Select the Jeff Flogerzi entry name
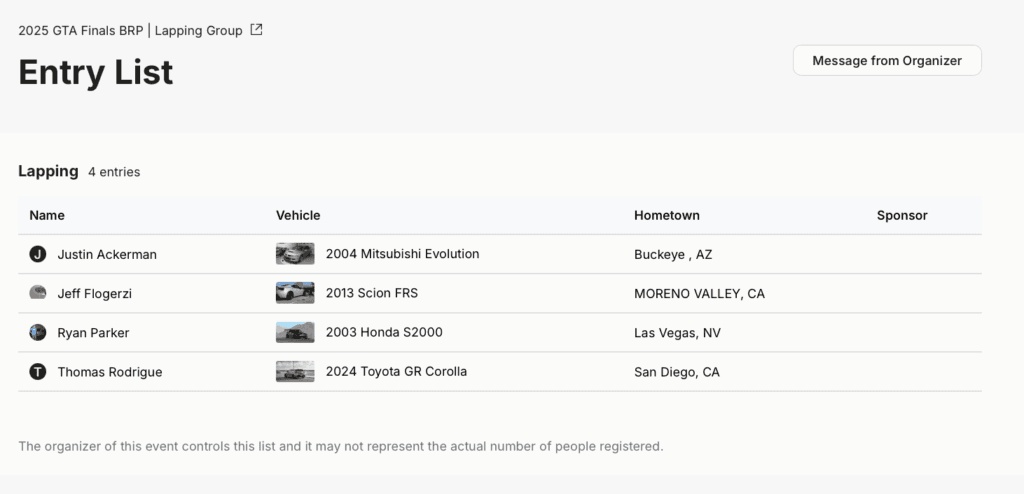 pyautogui.click(x=95, y=293)
